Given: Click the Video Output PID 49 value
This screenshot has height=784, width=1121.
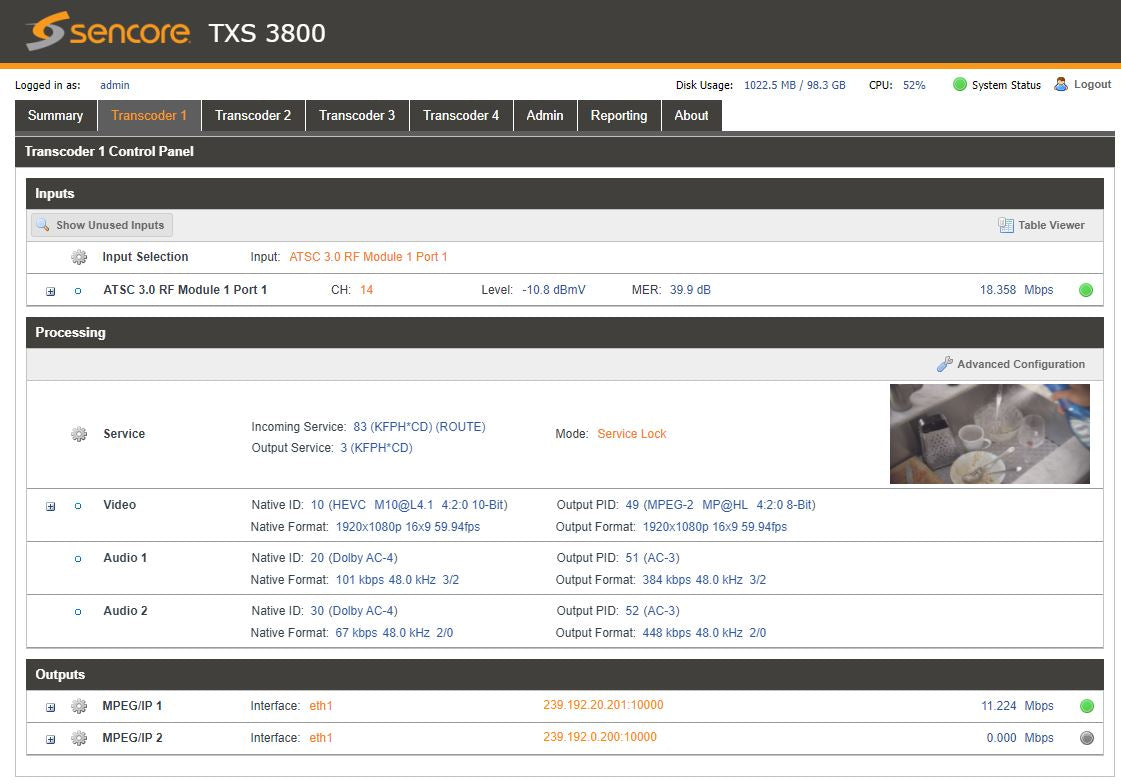Looking at the screenshot, I should point(720,505).
